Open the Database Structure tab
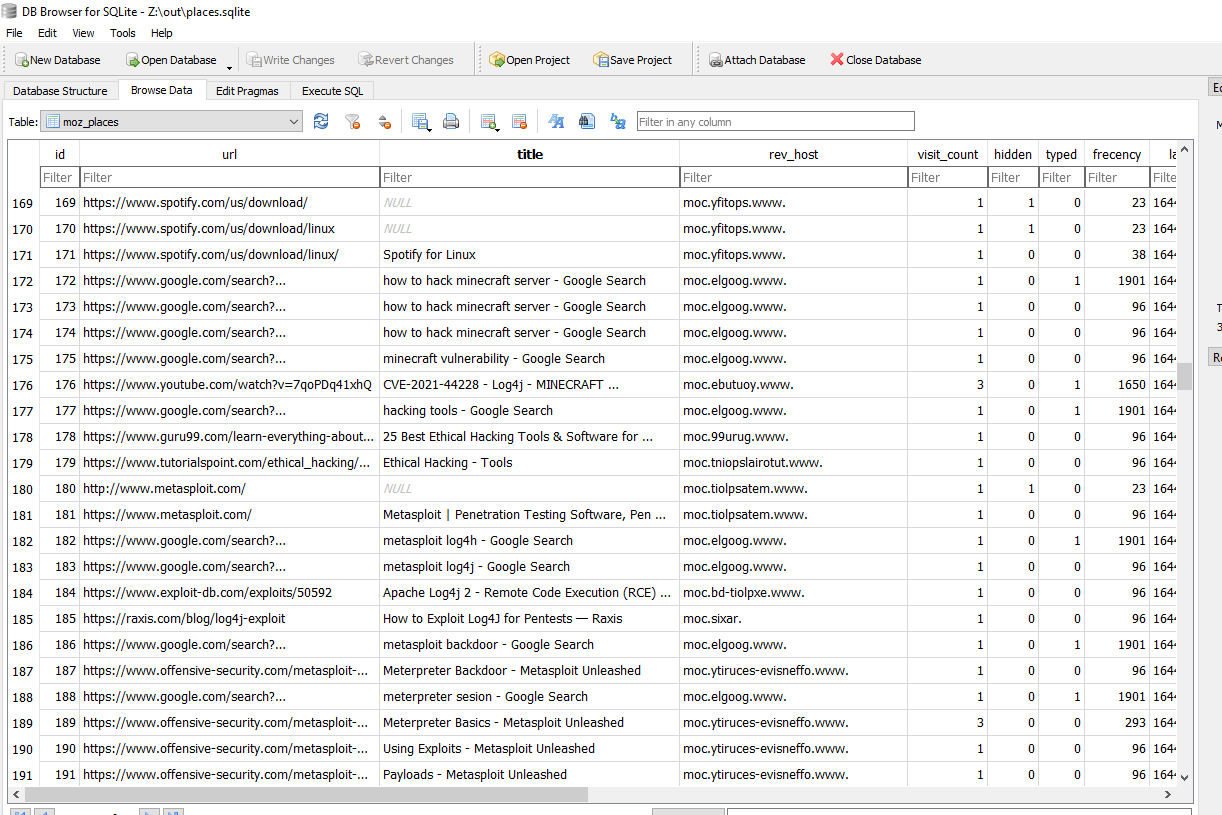 click(60, 91)
